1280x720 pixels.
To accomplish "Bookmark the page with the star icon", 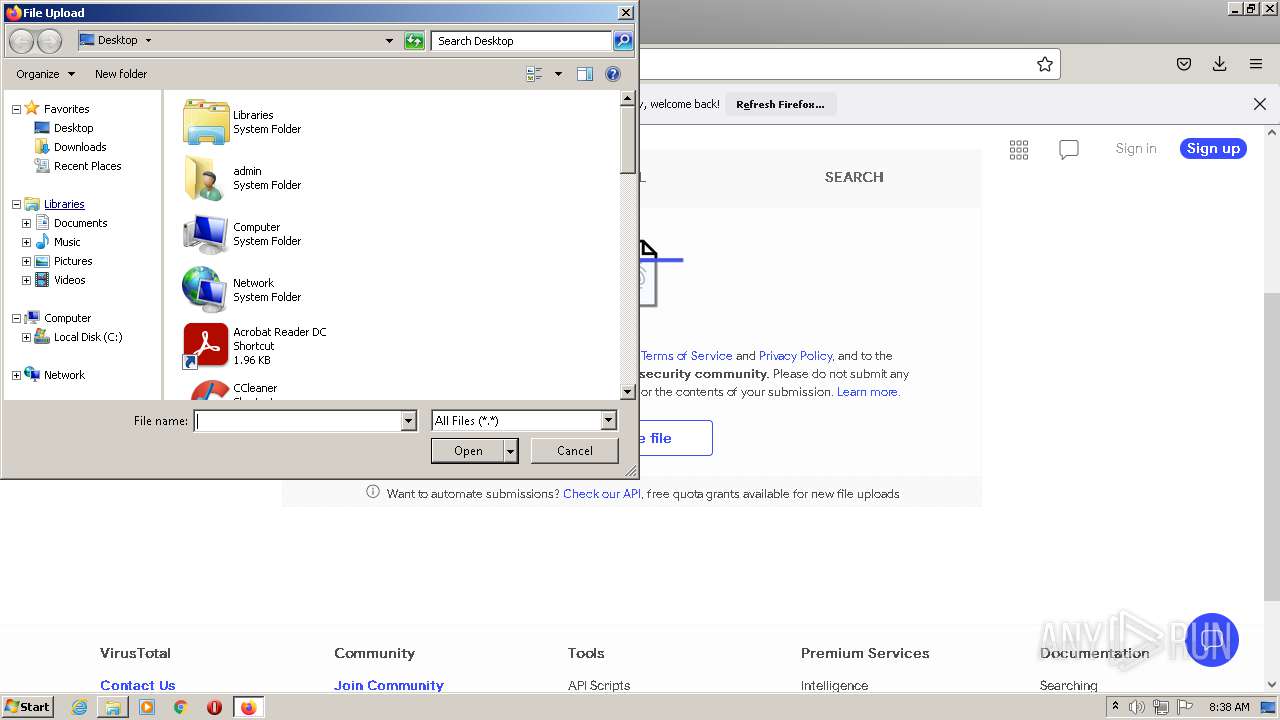I will (x=1045, y=64).
